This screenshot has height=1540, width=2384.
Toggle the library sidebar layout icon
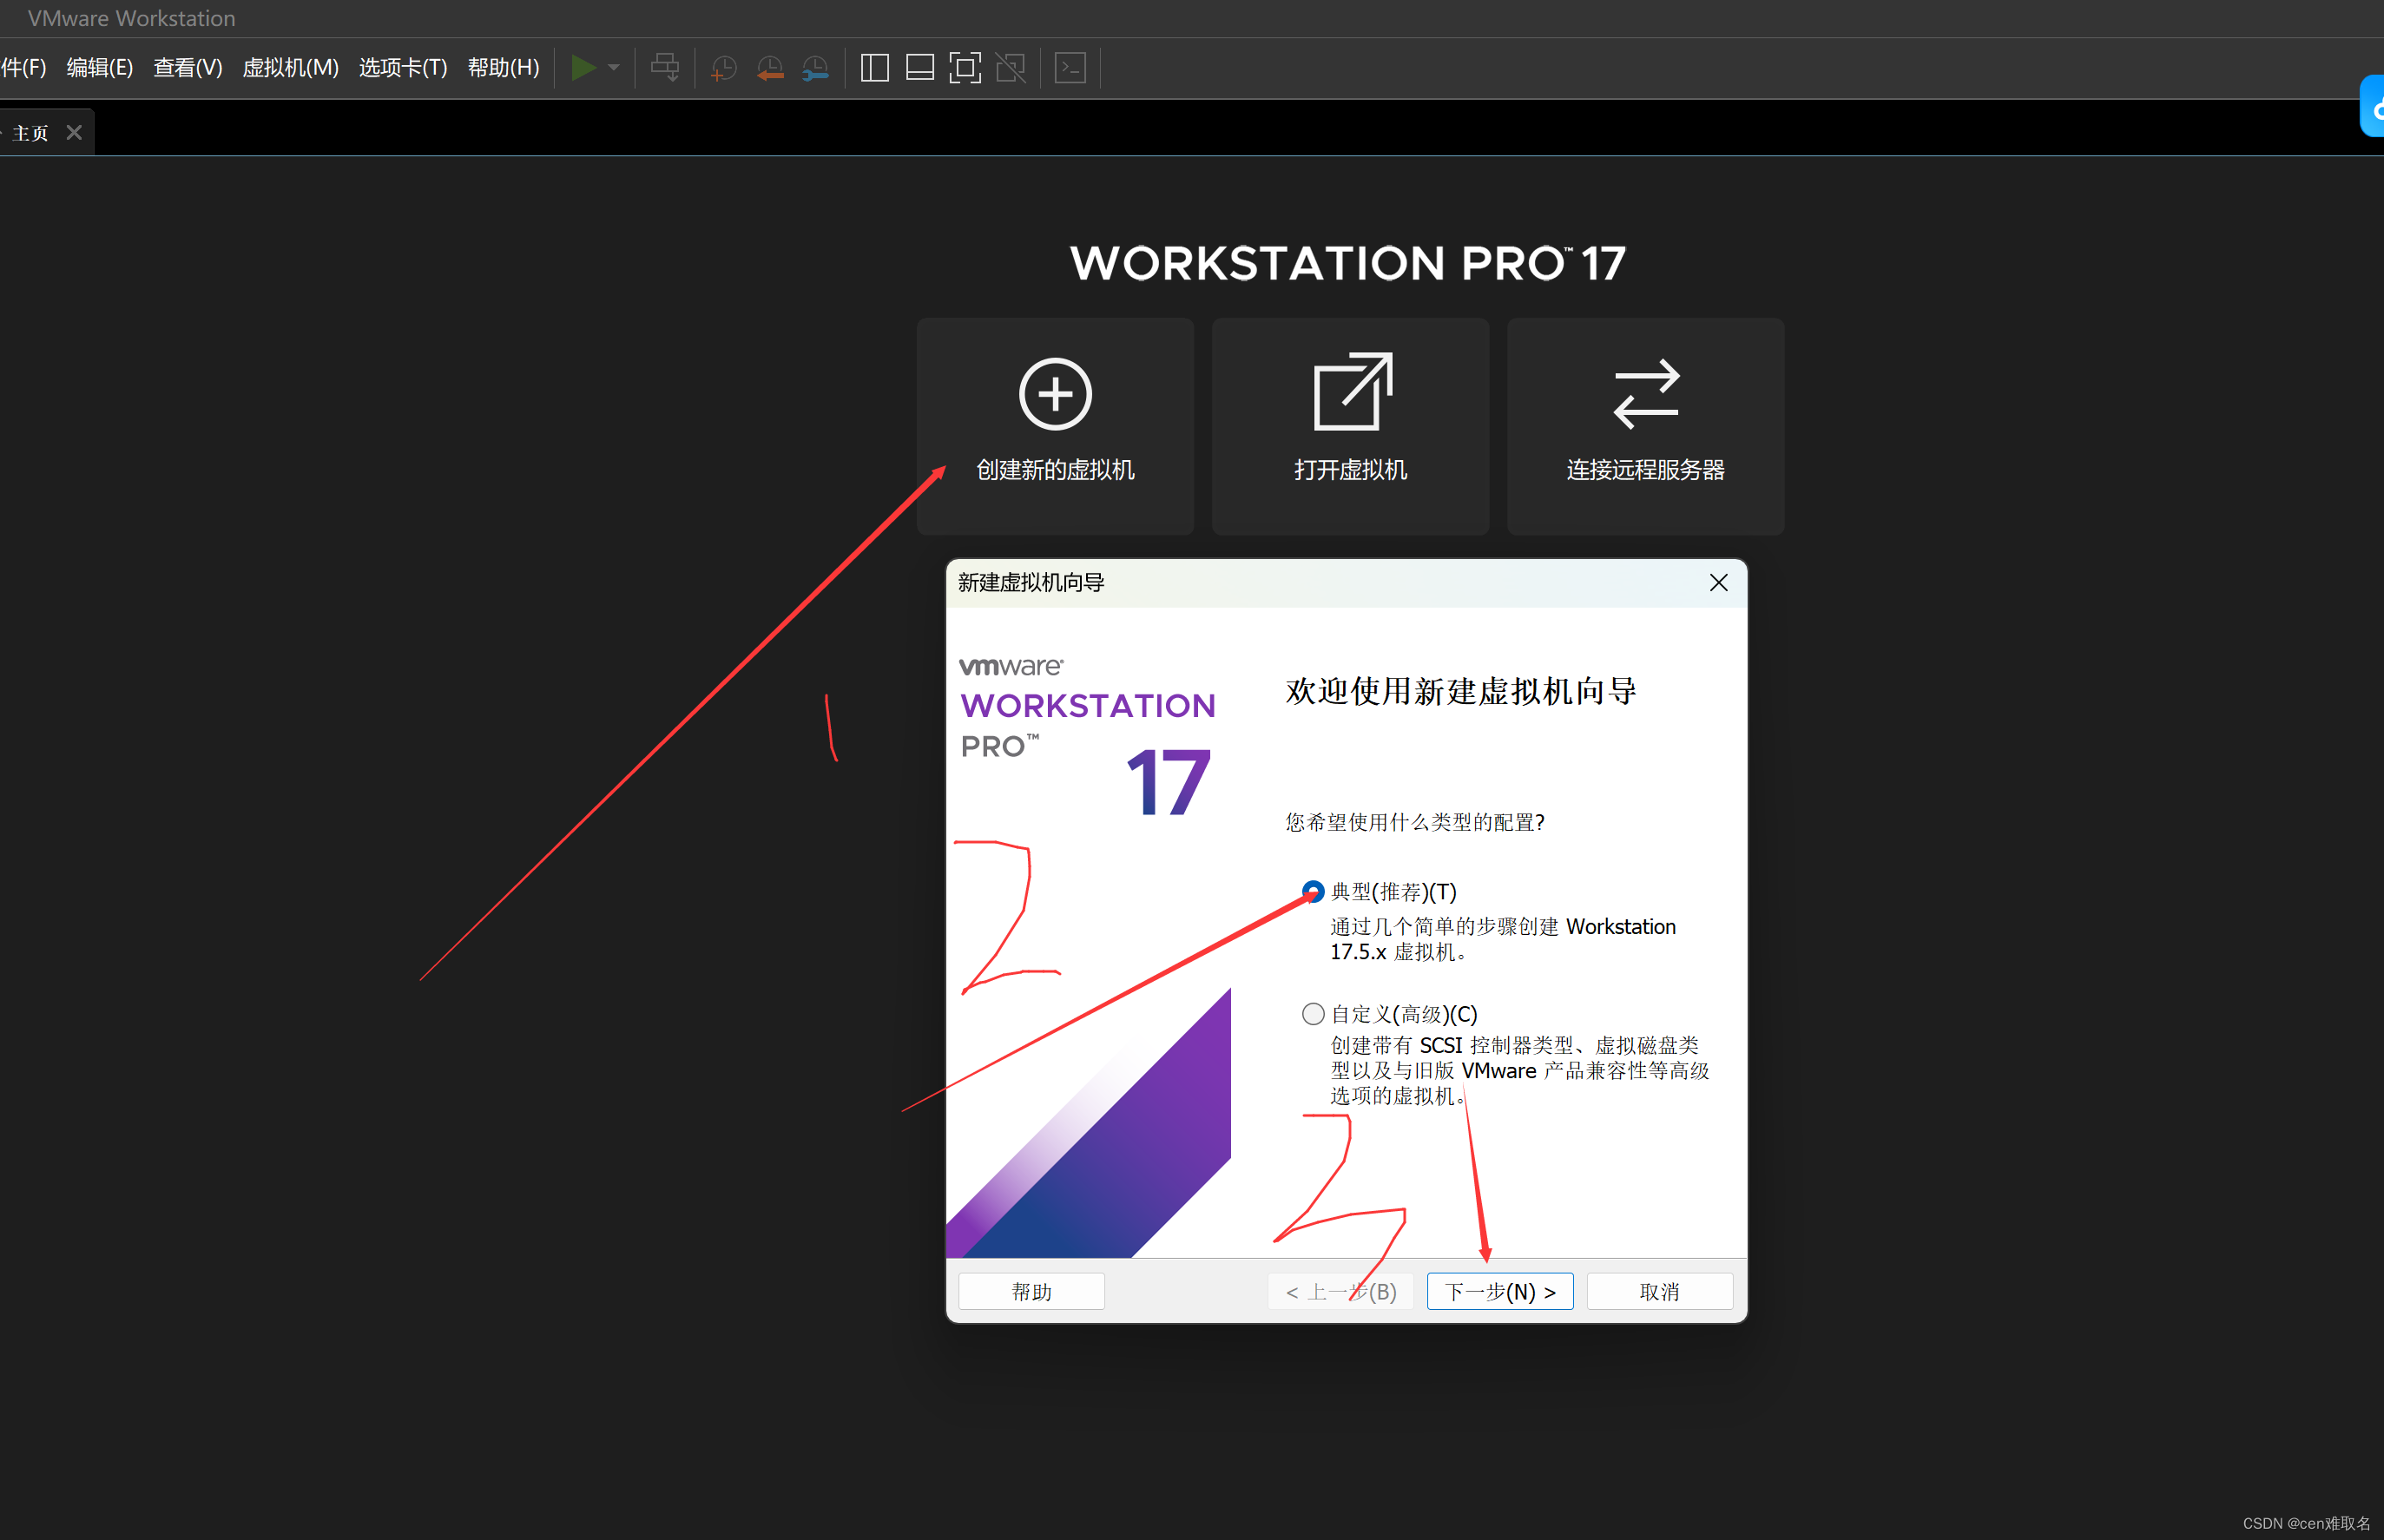[874, 68]
